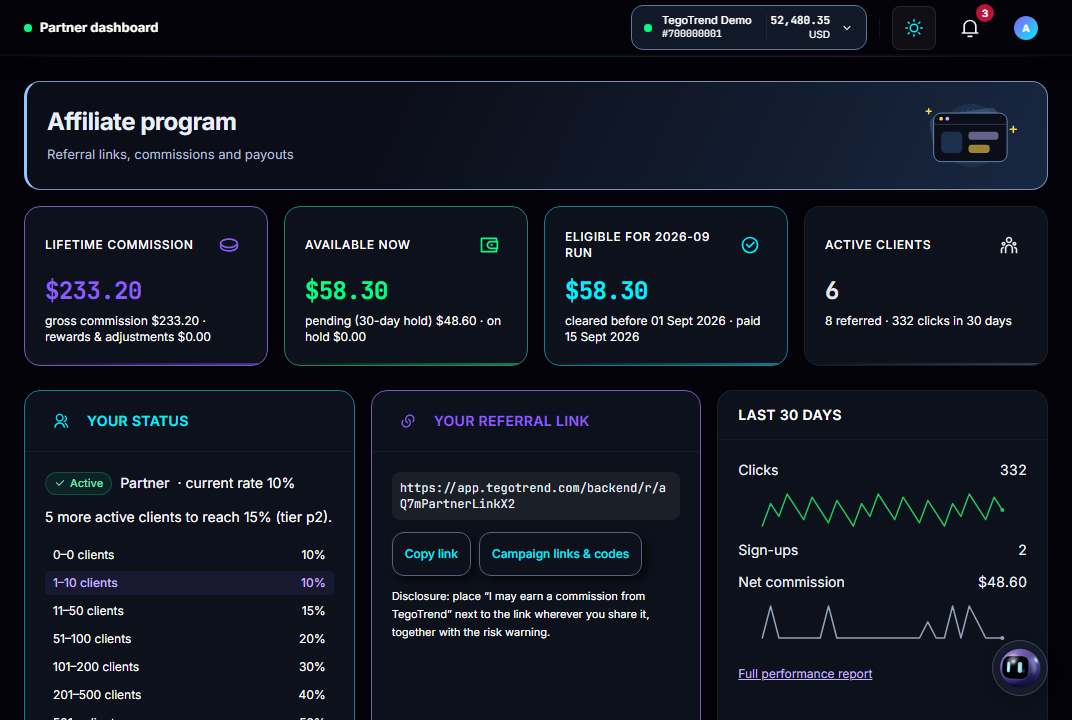Click the $58.30 eligible run amount
This screenshot has height=720, width=1072.
point(606,291)
